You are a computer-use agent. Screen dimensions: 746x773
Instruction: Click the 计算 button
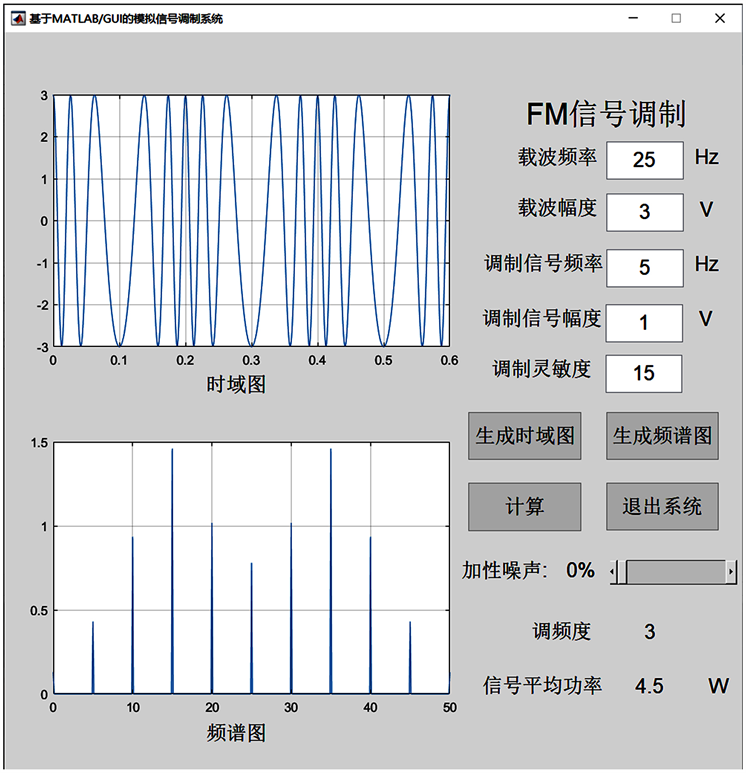click(524, 506)
